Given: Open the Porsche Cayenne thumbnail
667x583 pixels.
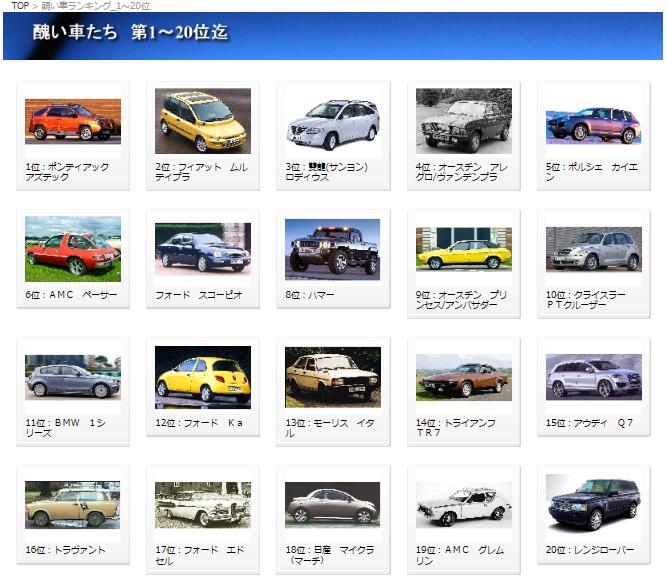Looking at the screenshot, I should tap(594, 126).
